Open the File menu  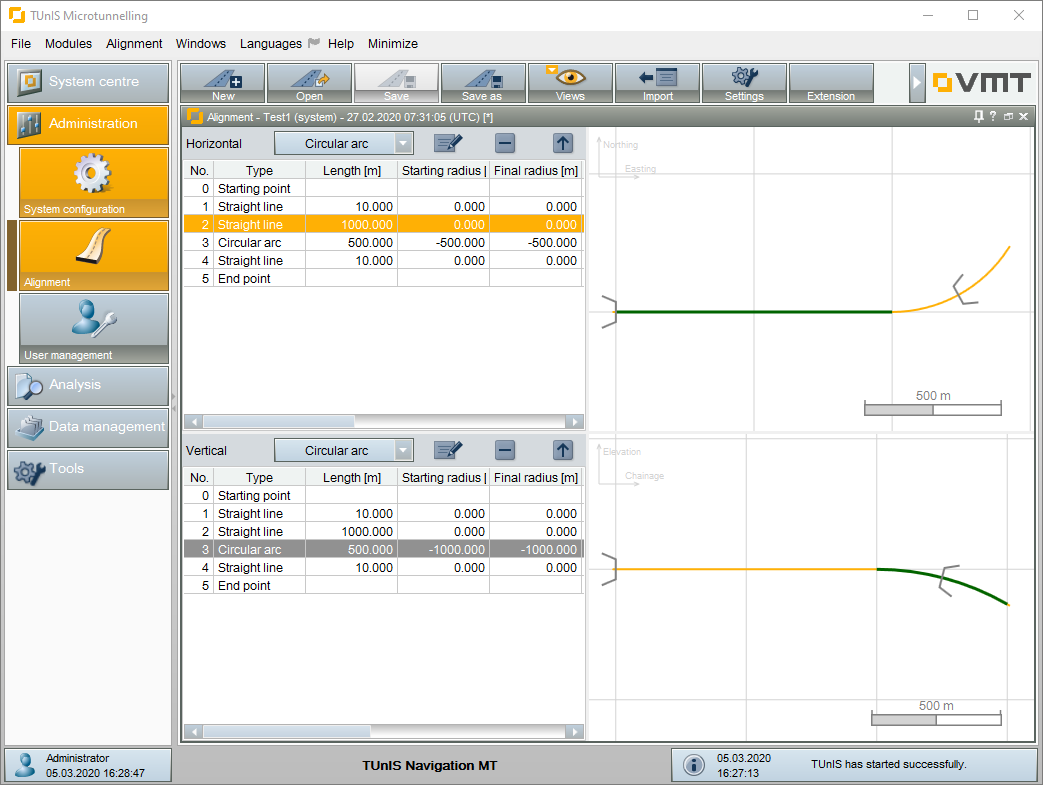click(x=21, y=43)
